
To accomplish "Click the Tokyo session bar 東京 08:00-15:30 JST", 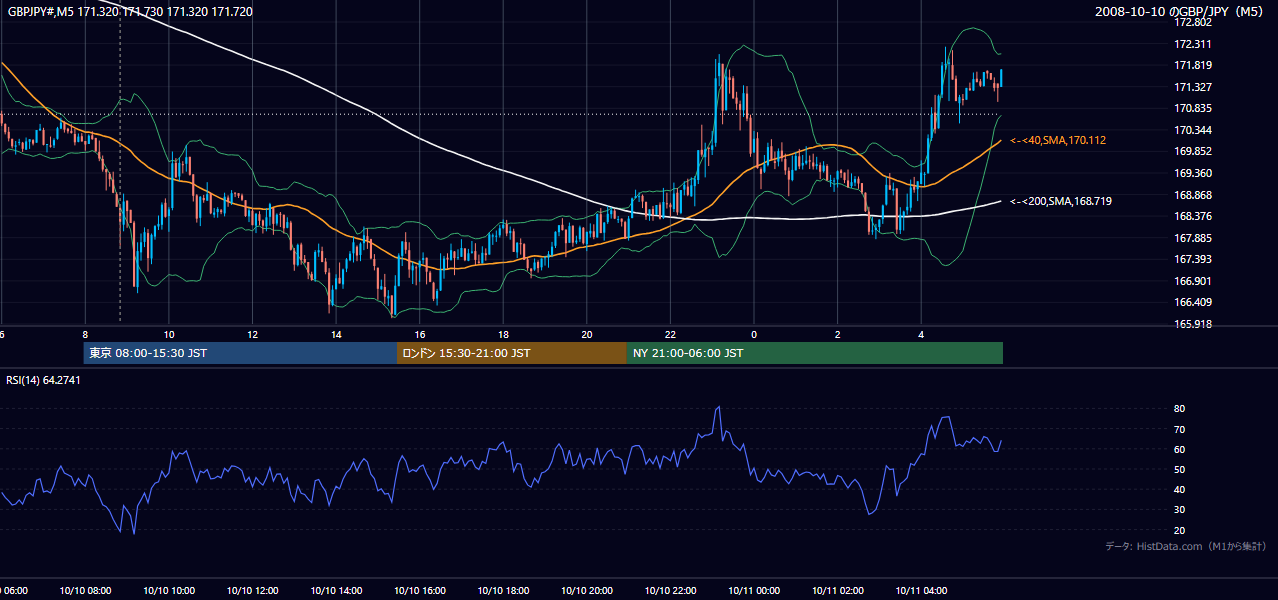I will 241,353.
